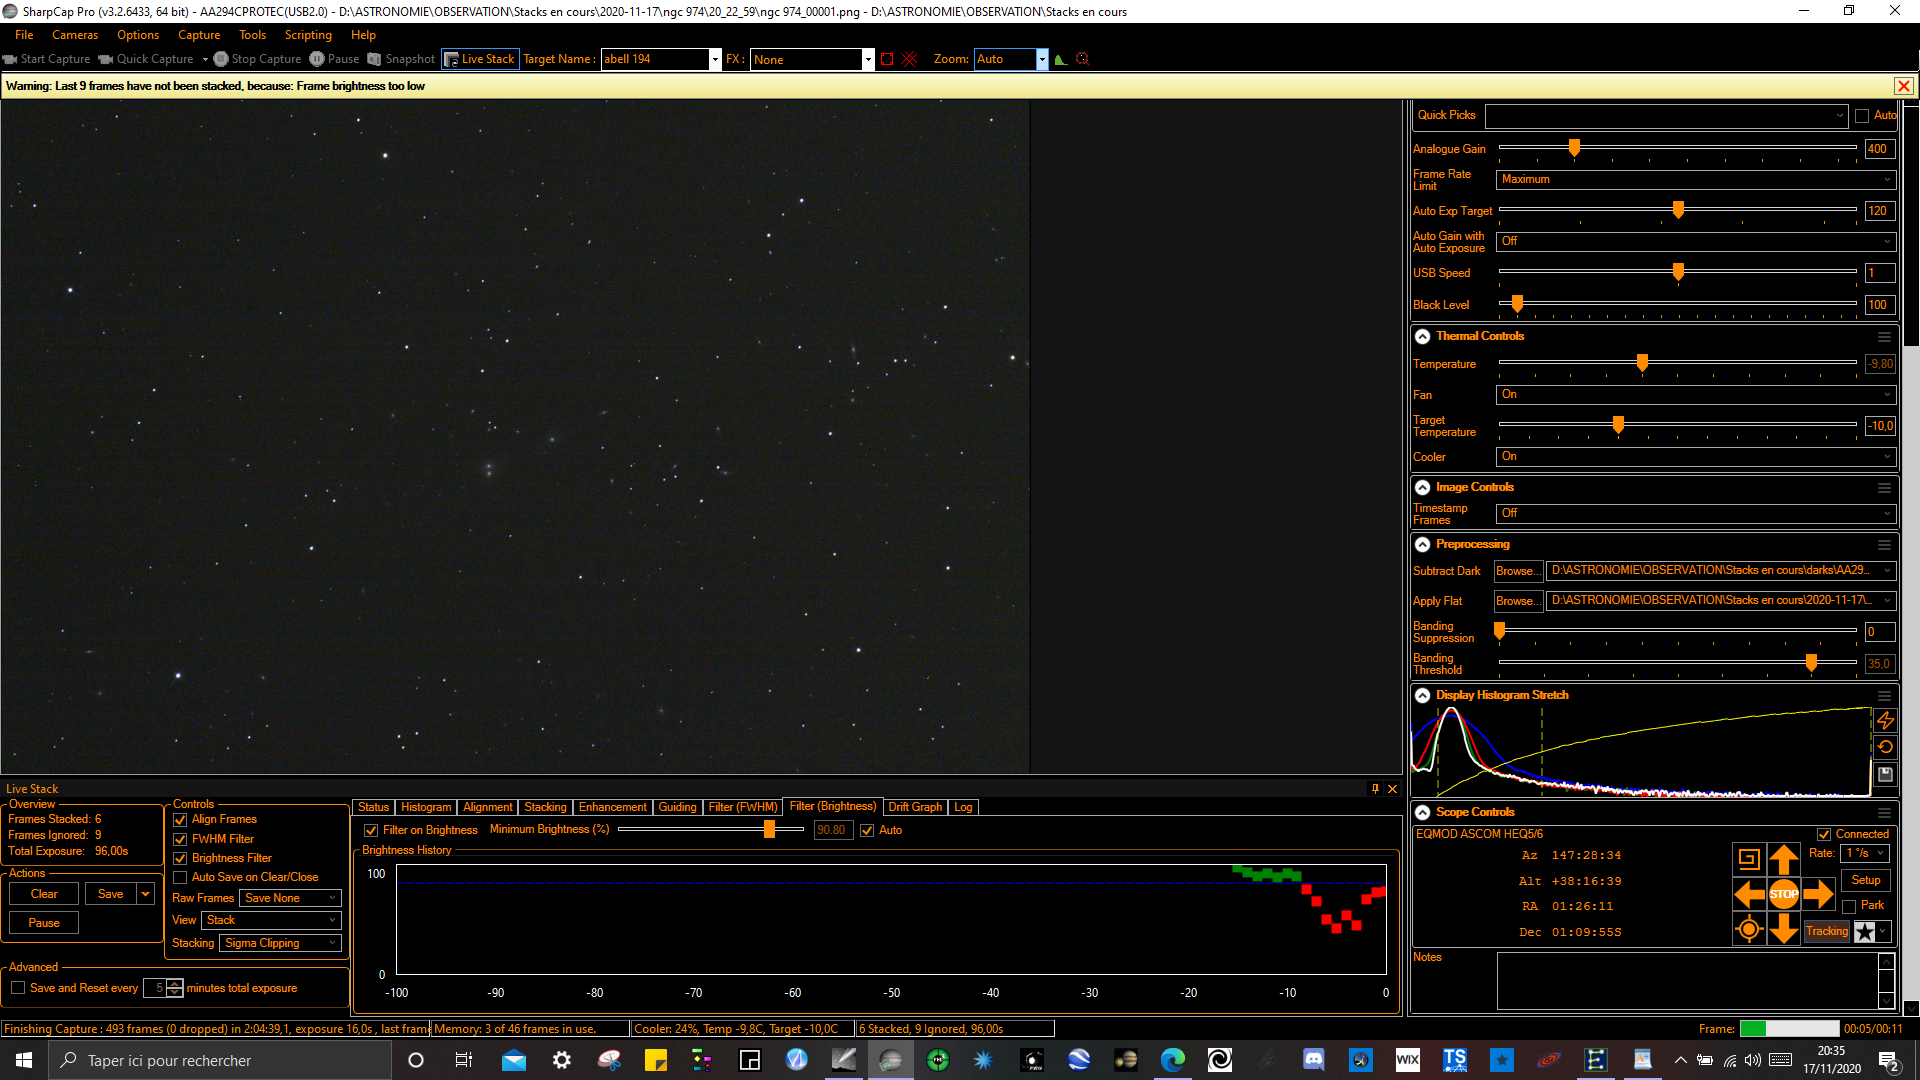Open the taskbar Settings gear icon
This screenshot has height=1080, width=1920.
561,1060
